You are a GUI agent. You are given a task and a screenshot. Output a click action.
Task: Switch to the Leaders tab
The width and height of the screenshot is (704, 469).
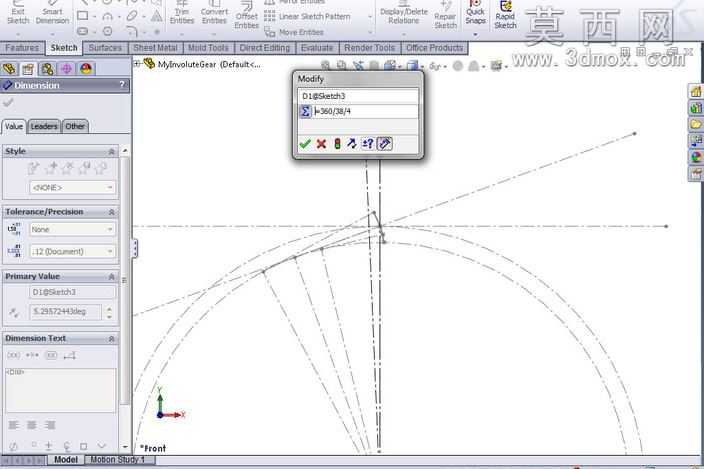pyautogui.click(x=44, y=127)
